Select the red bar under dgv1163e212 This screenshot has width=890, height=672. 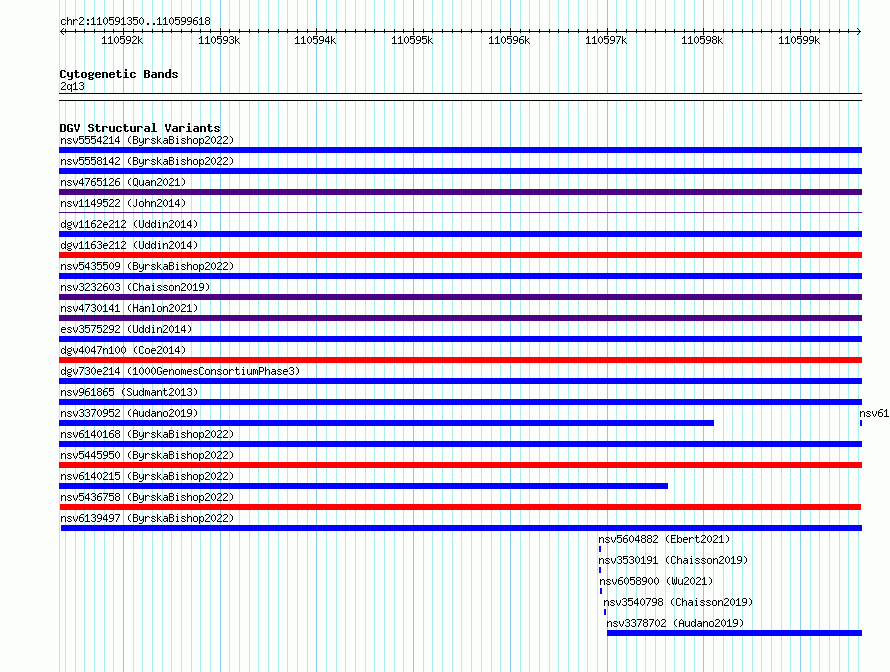coord(460,255)
